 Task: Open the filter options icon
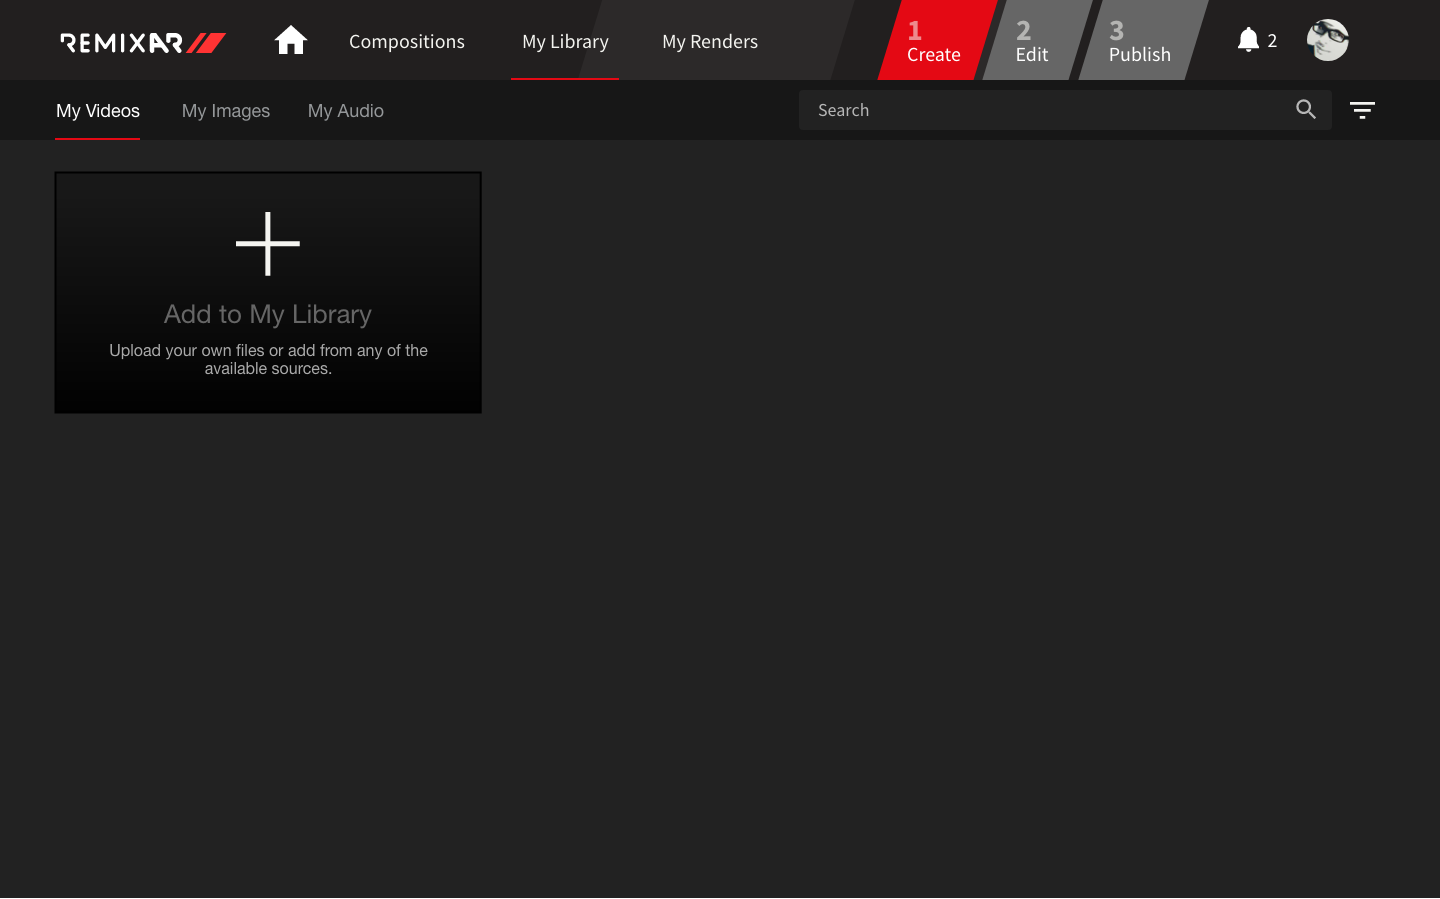[1362, 110]
